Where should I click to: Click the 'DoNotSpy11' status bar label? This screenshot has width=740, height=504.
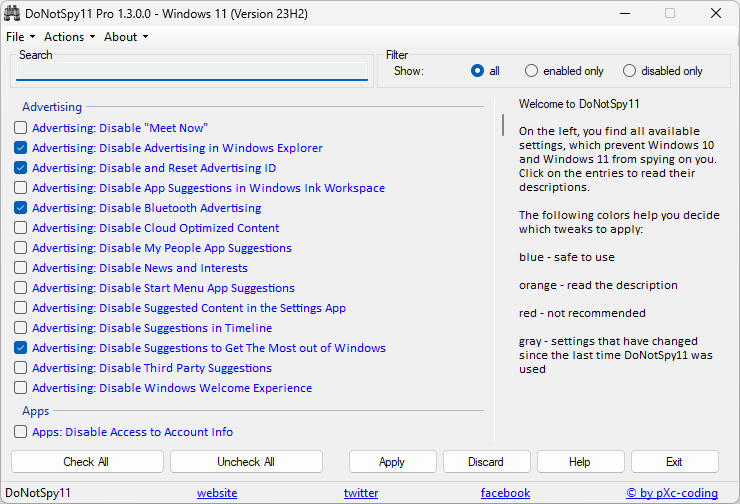[x=38, y=493]
